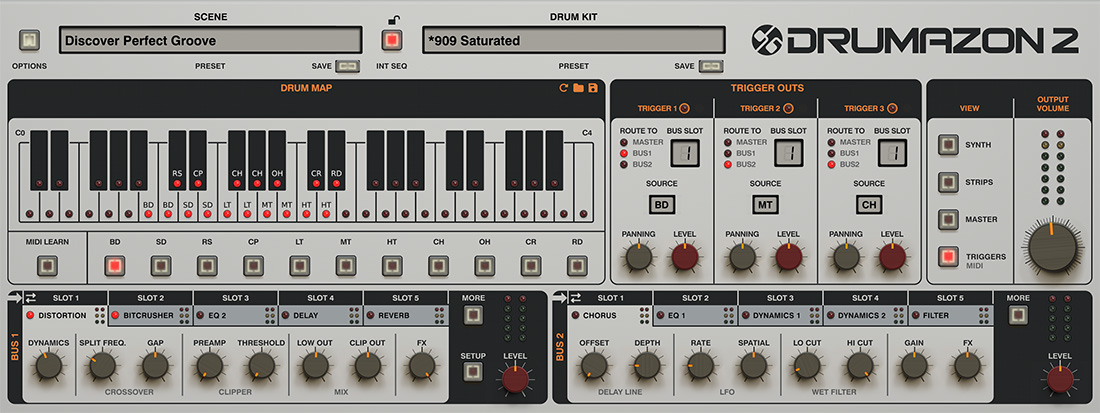The image size is (1100, 413).
Task: Open Trigger 1 source BD selector
Action: point(662,205)
